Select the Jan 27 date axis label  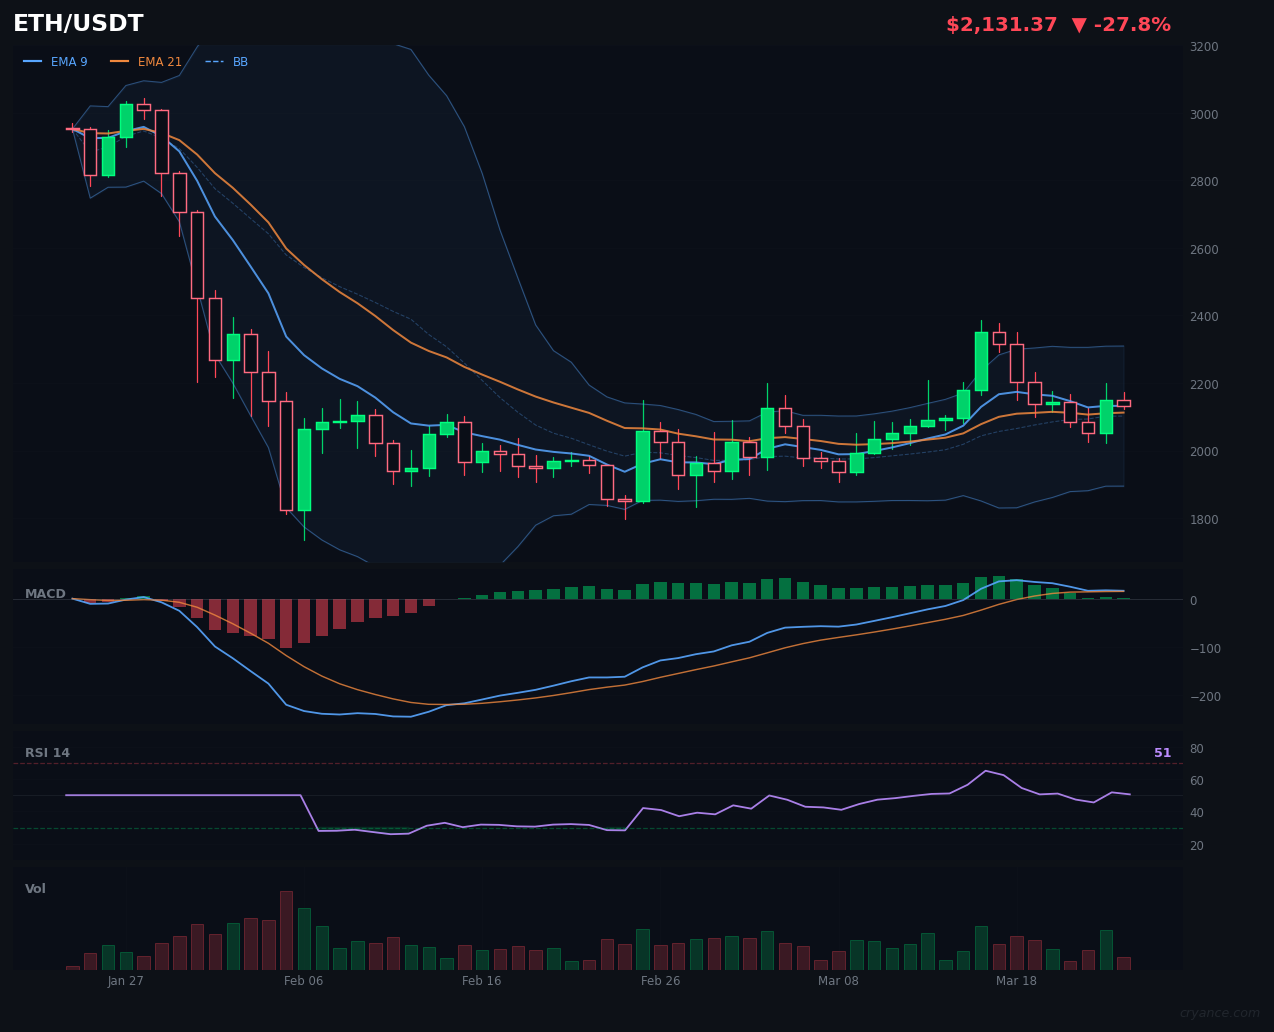click(126, 981)
